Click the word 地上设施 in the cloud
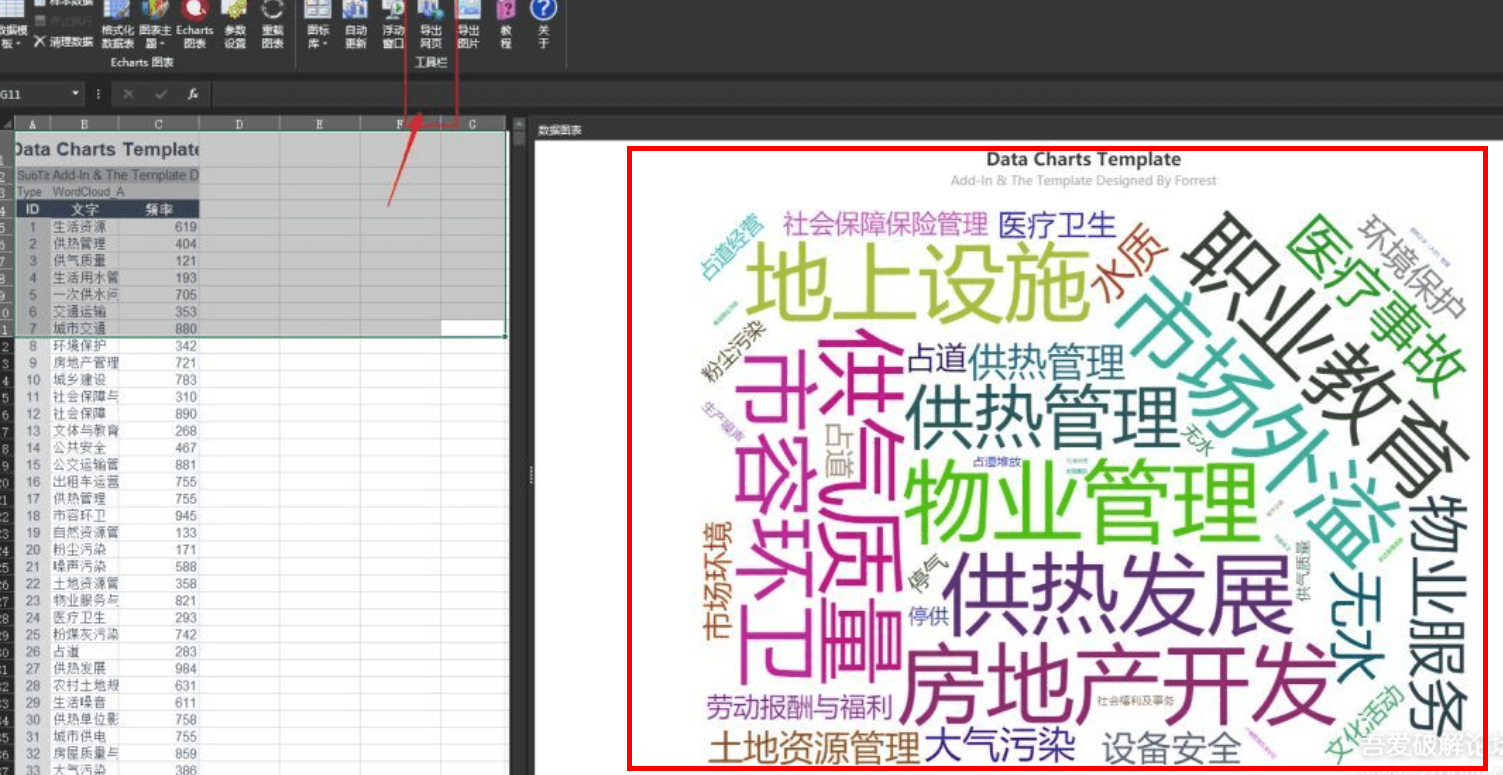The height and width of the screenshot is (775, 1503). [917, 282]
